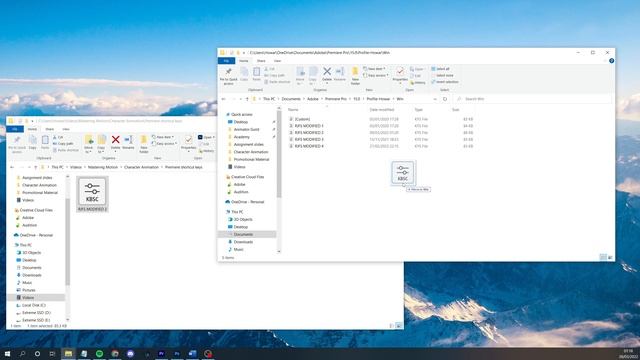Open Photoshop from the taskbar
The image size is (640, 360).
177,353
